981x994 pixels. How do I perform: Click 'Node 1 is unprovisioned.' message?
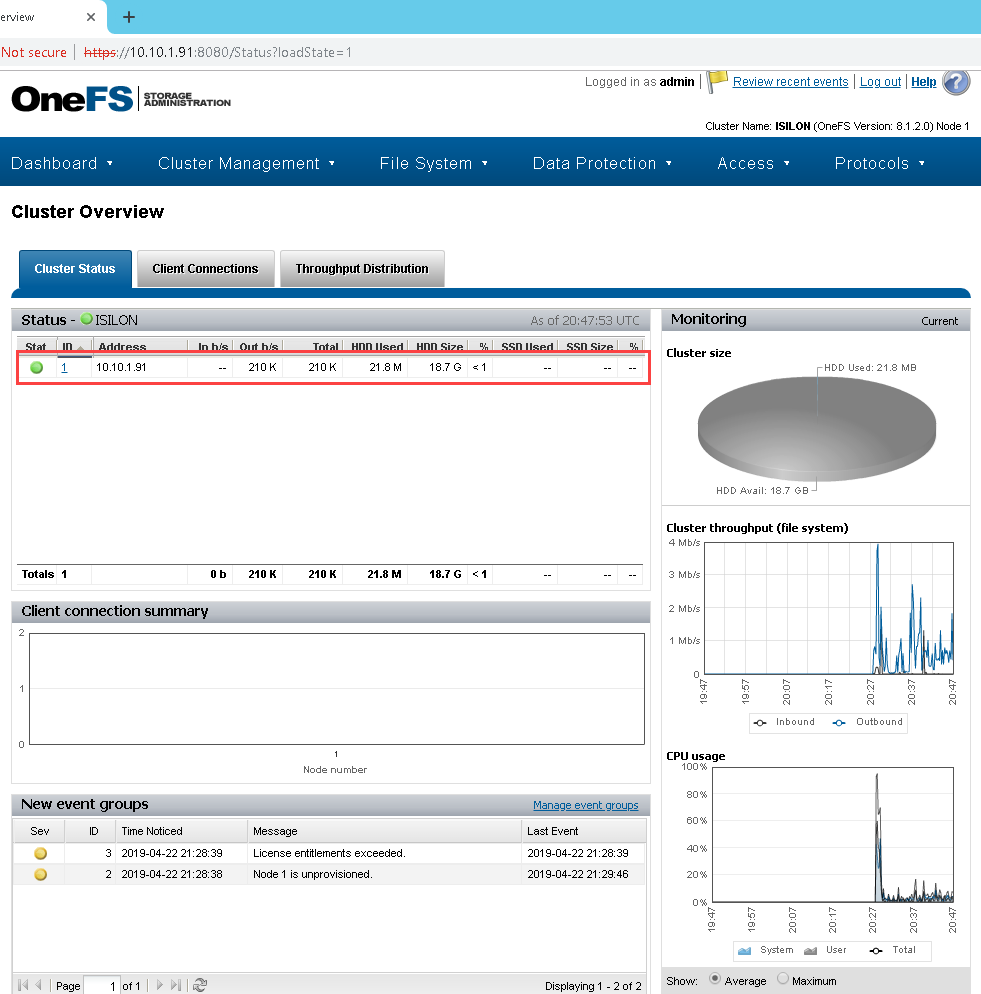point(313,874)
